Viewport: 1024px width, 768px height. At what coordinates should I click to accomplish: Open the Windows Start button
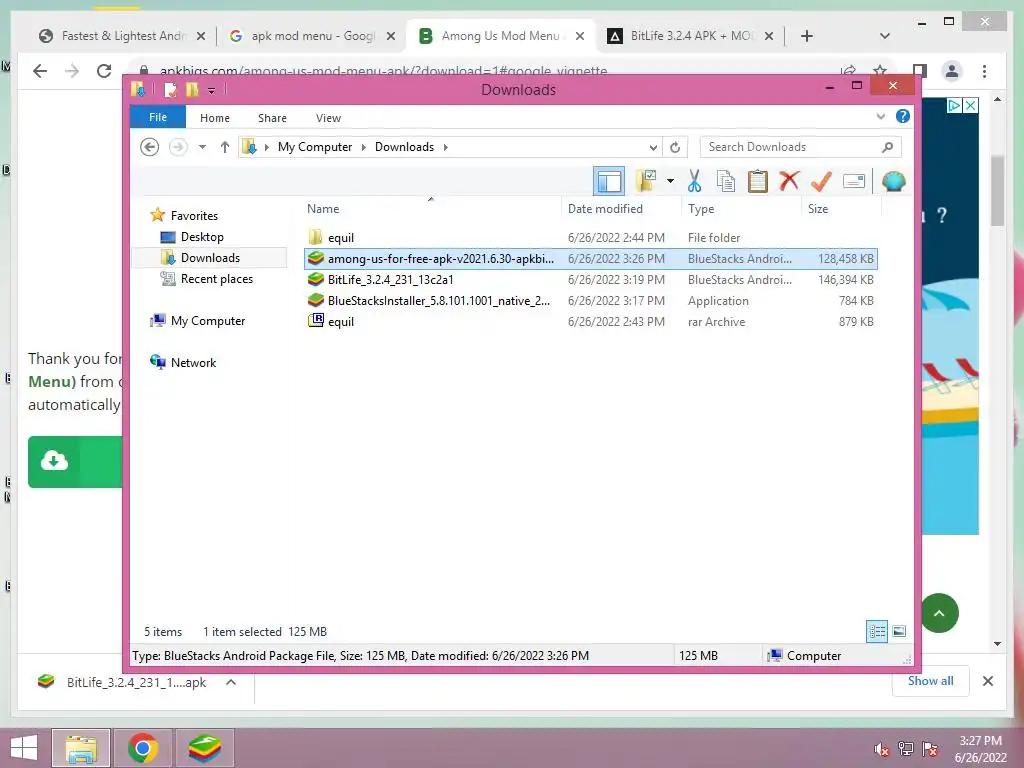[24, 748]
